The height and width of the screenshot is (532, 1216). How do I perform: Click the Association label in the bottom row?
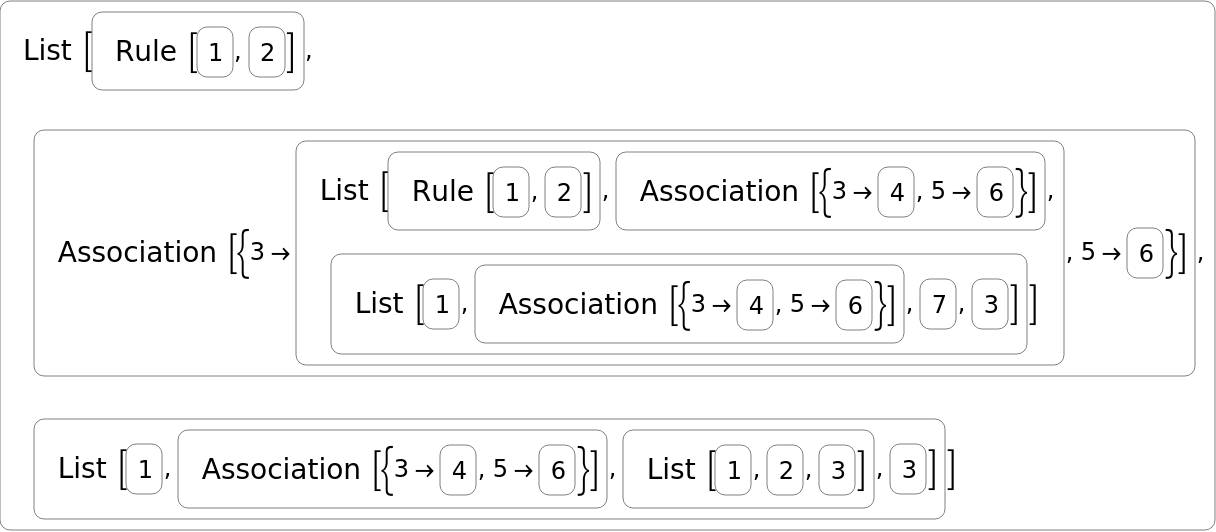(x=281, y=469)
